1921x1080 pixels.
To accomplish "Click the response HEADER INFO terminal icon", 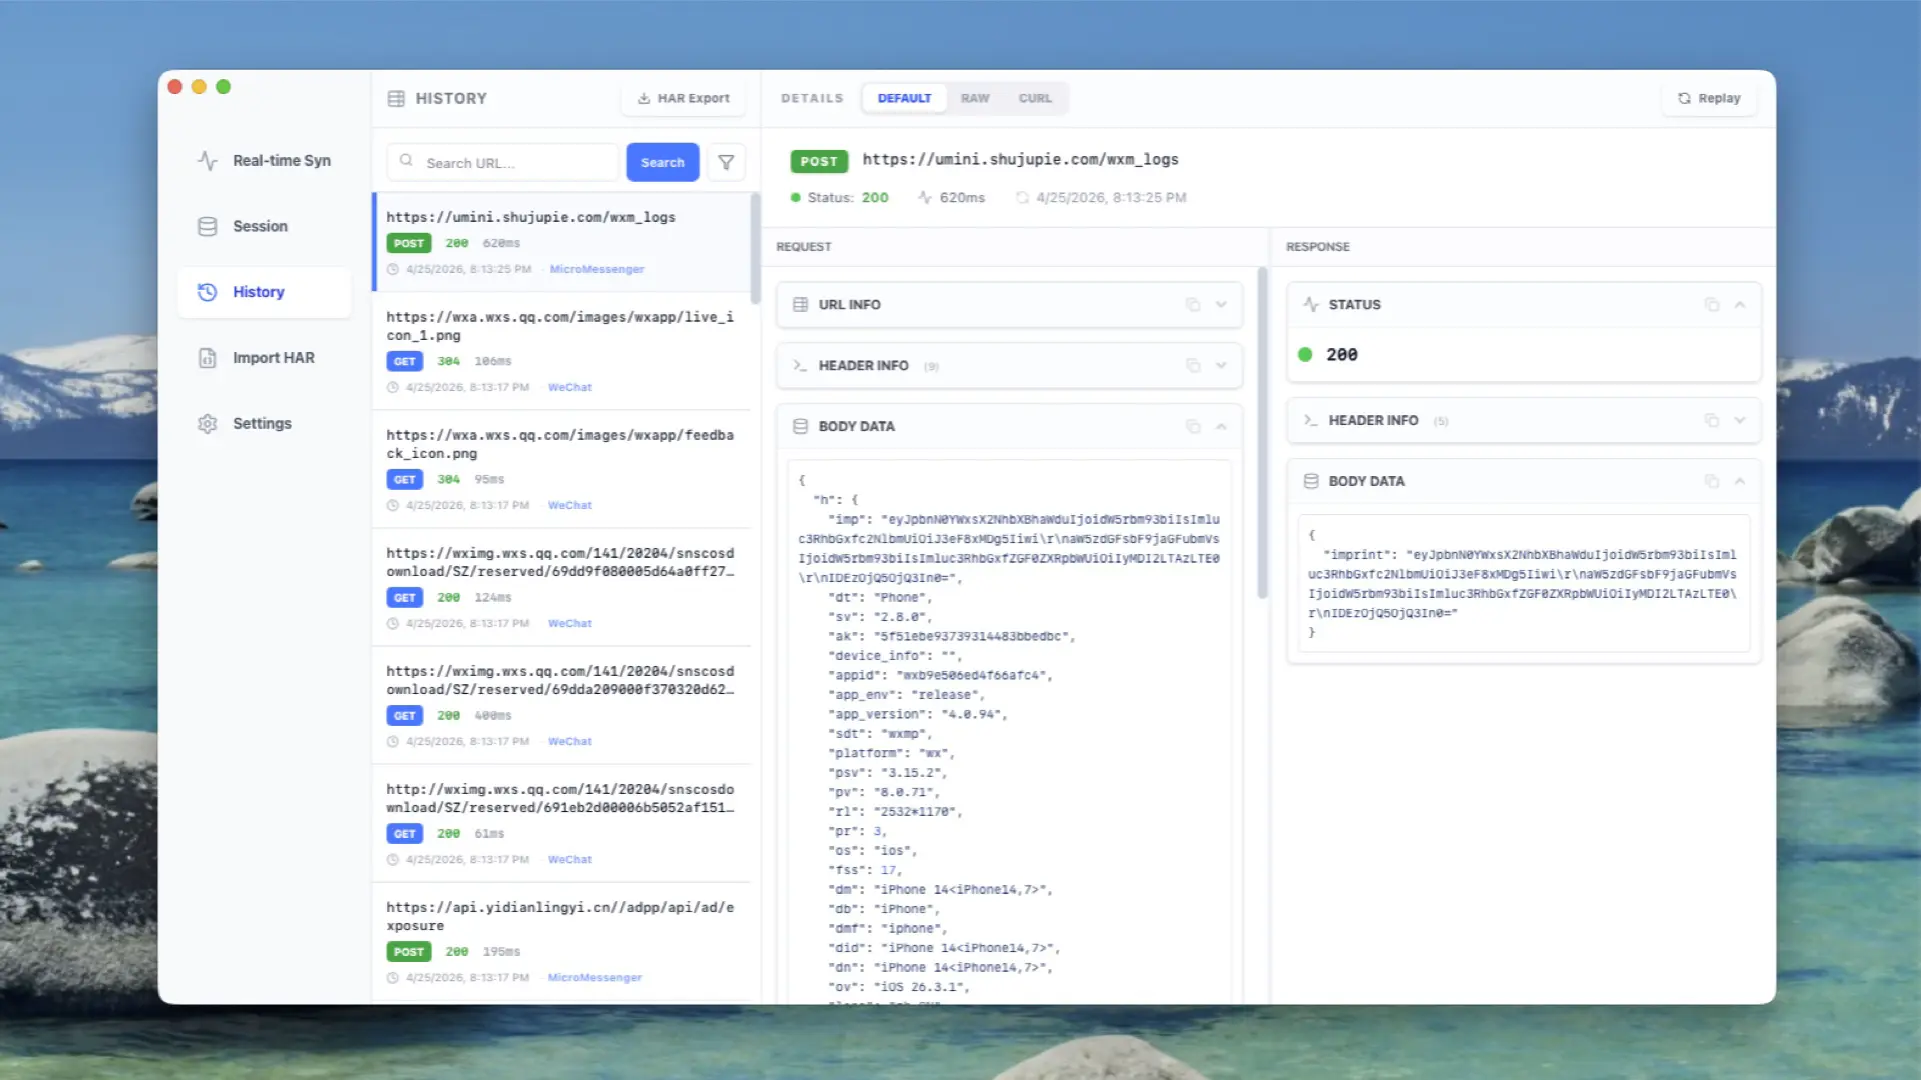I will [x=1311, y=421].
